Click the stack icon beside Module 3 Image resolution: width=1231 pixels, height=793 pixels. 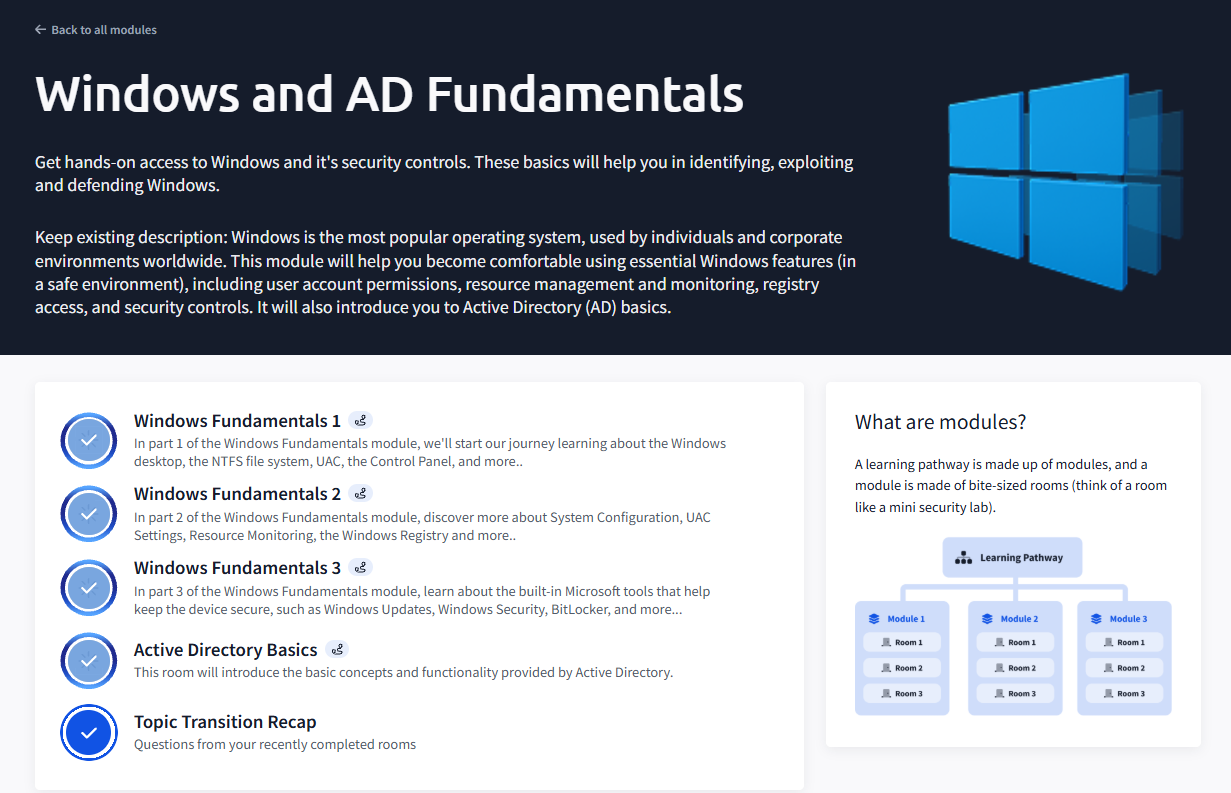1096,619
